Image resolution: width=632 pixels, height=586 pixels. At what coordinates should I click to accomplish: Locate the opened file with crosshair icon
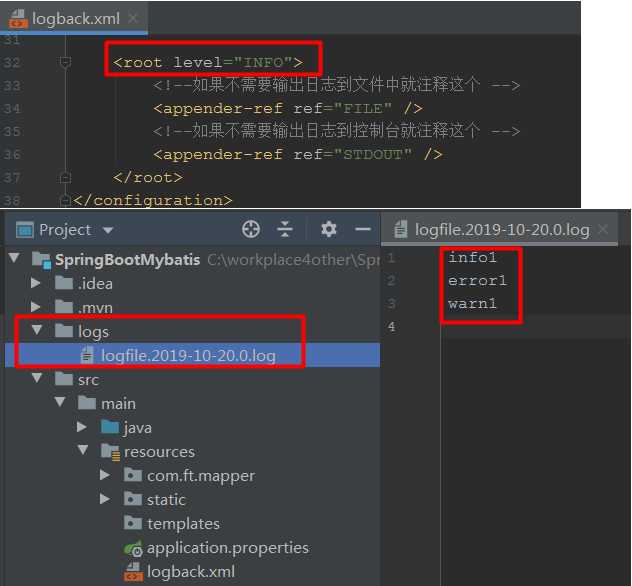pyautogui.click(x=251, y=229)
